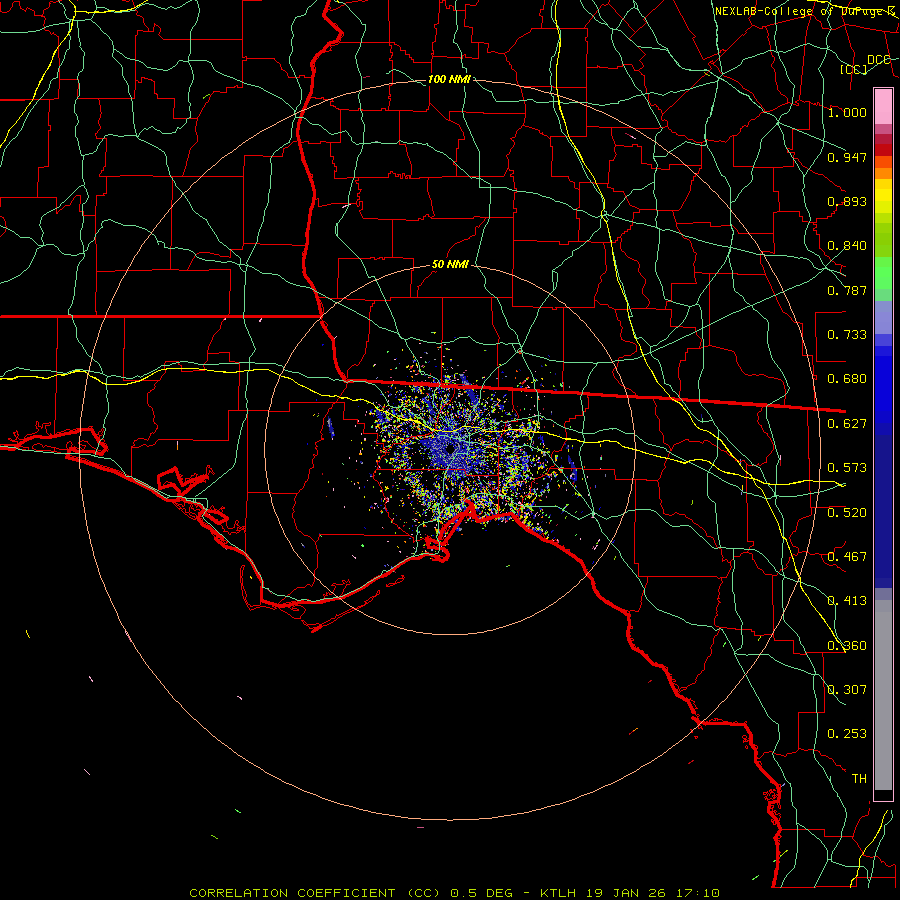Pick the pink swatch at the top of the color bar
Image resolution: width=900 pixels, height=900 pixels.
883,106
